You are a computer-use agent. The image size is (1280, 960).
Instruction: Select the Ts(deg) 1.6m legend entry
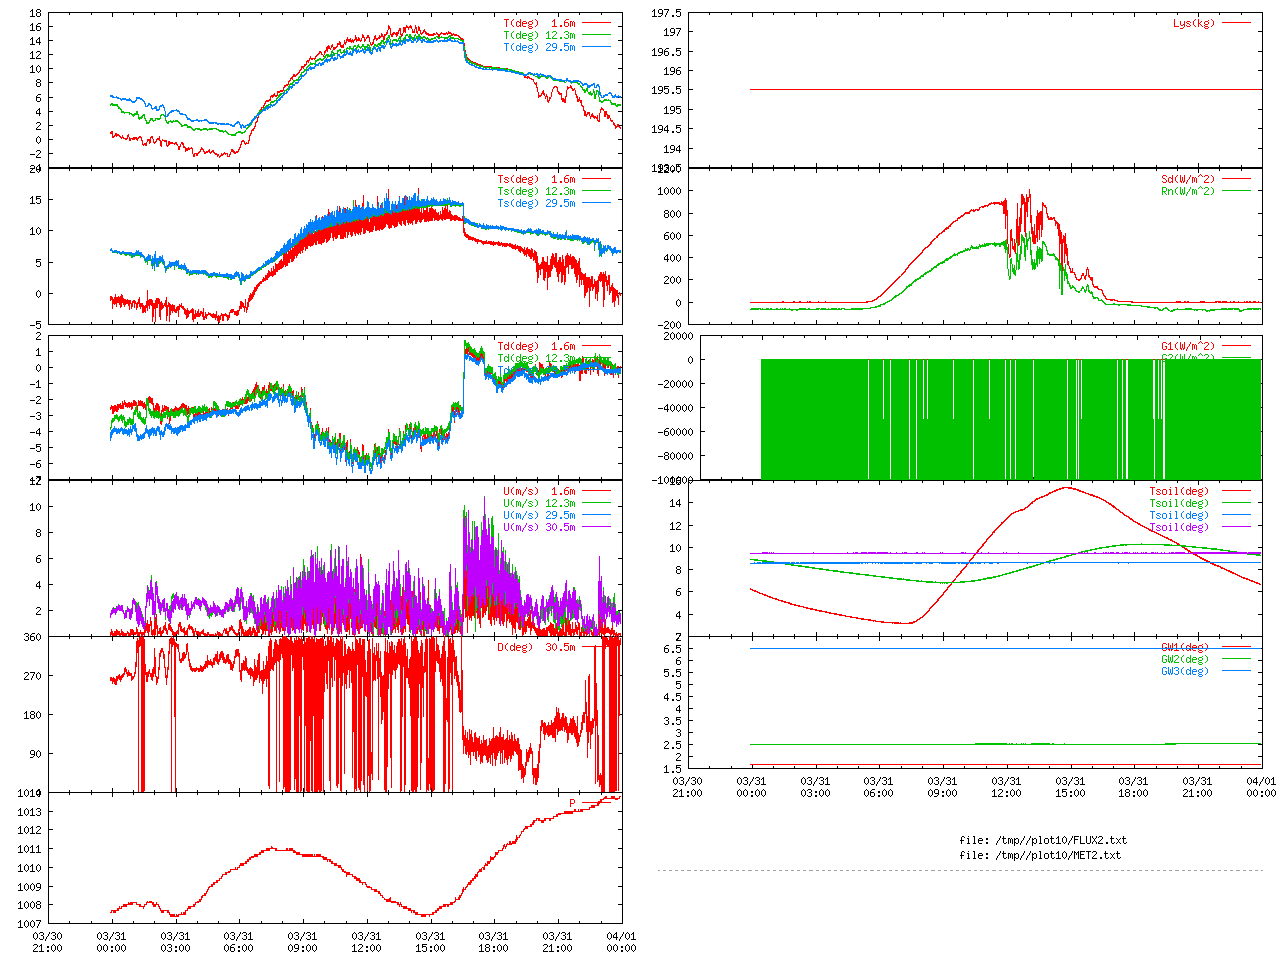[537, 180]
